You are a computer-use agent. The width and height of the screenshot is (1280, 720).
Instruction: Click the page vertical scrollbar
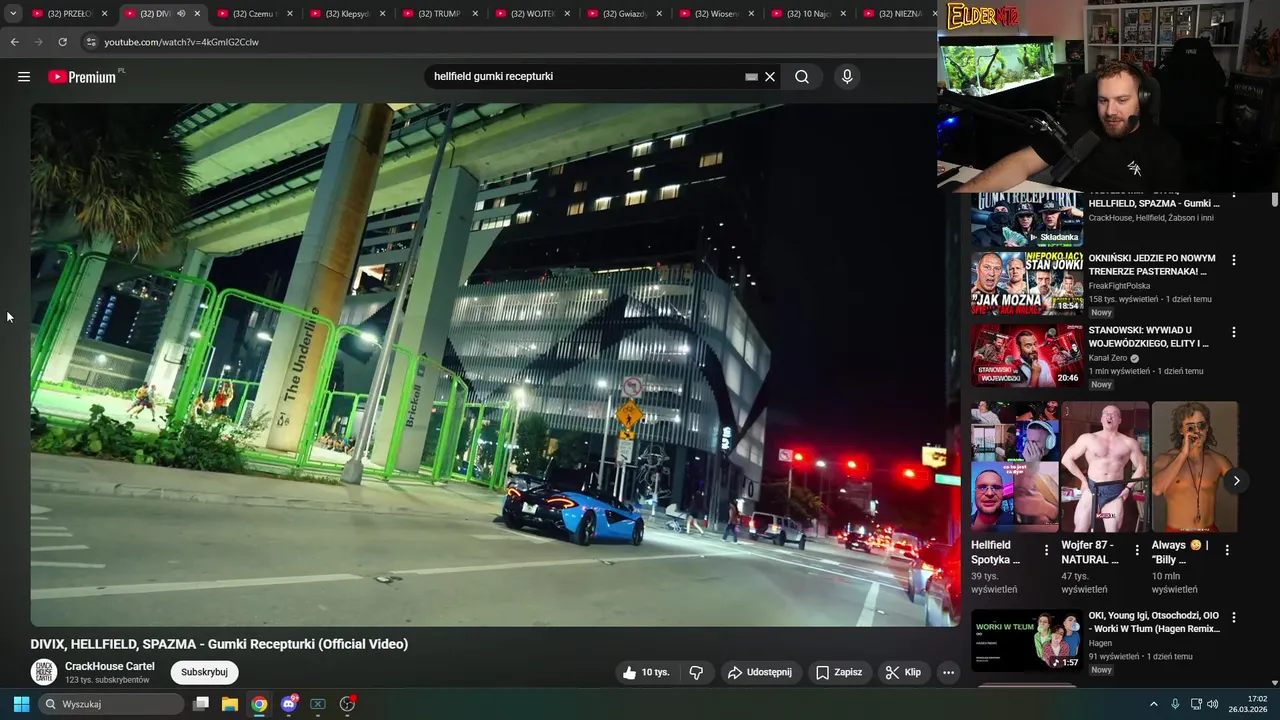pyautogui.click(x=1275, y=200)
